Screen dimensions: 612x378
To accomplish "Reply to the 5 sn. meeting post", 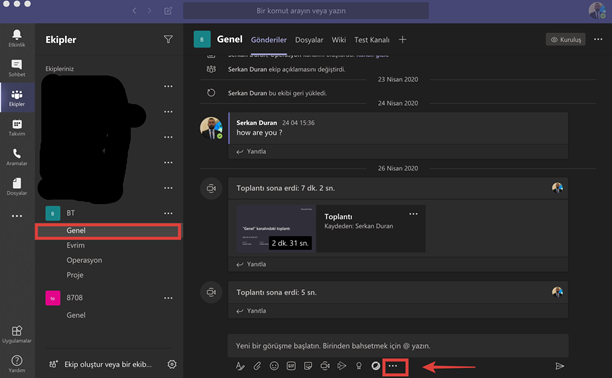I will (251, 311).
